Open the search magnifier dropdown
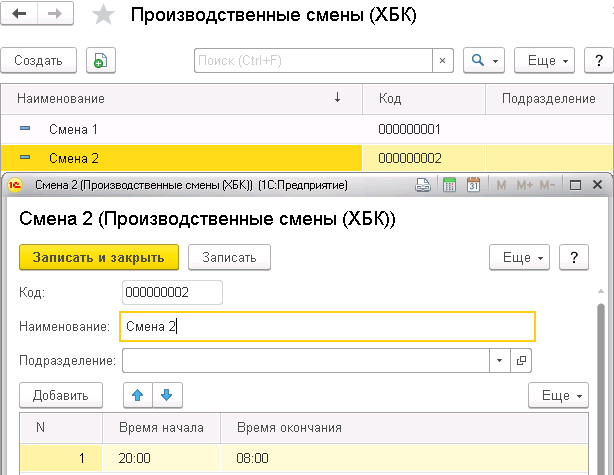Screen dimensions: 614x475 click(485, 61)
